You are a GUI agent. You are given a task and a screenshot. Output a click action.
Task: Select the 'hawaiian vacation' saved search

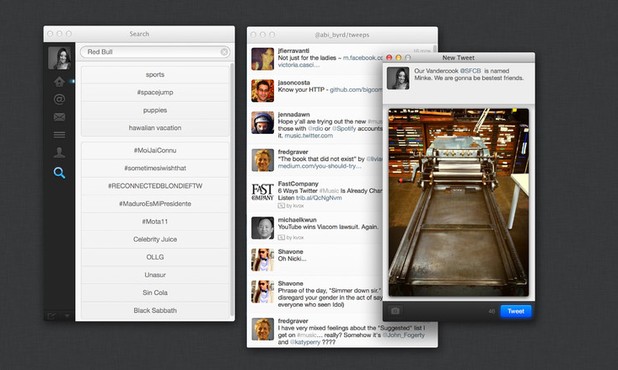coord(155,128)
